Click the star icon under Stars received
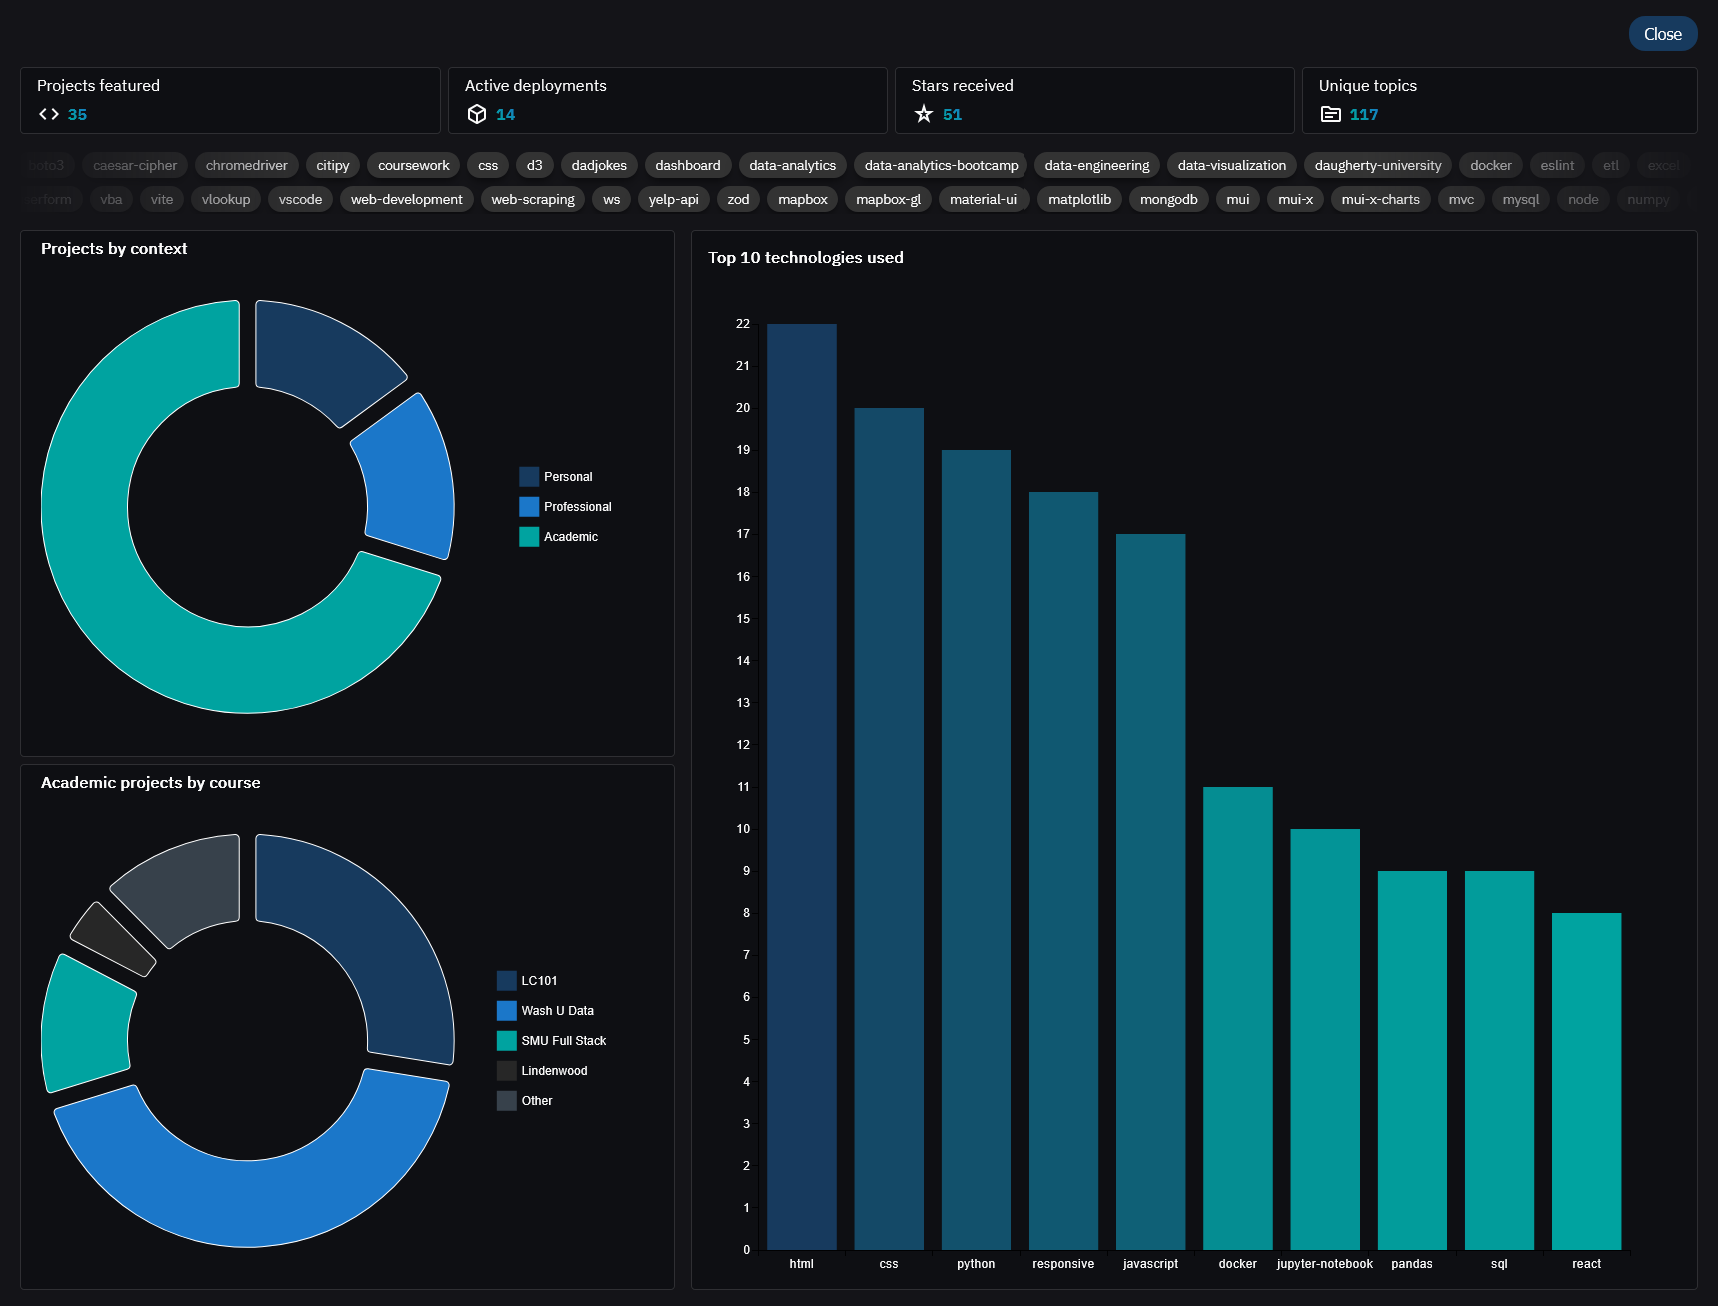 click(924, 114)
